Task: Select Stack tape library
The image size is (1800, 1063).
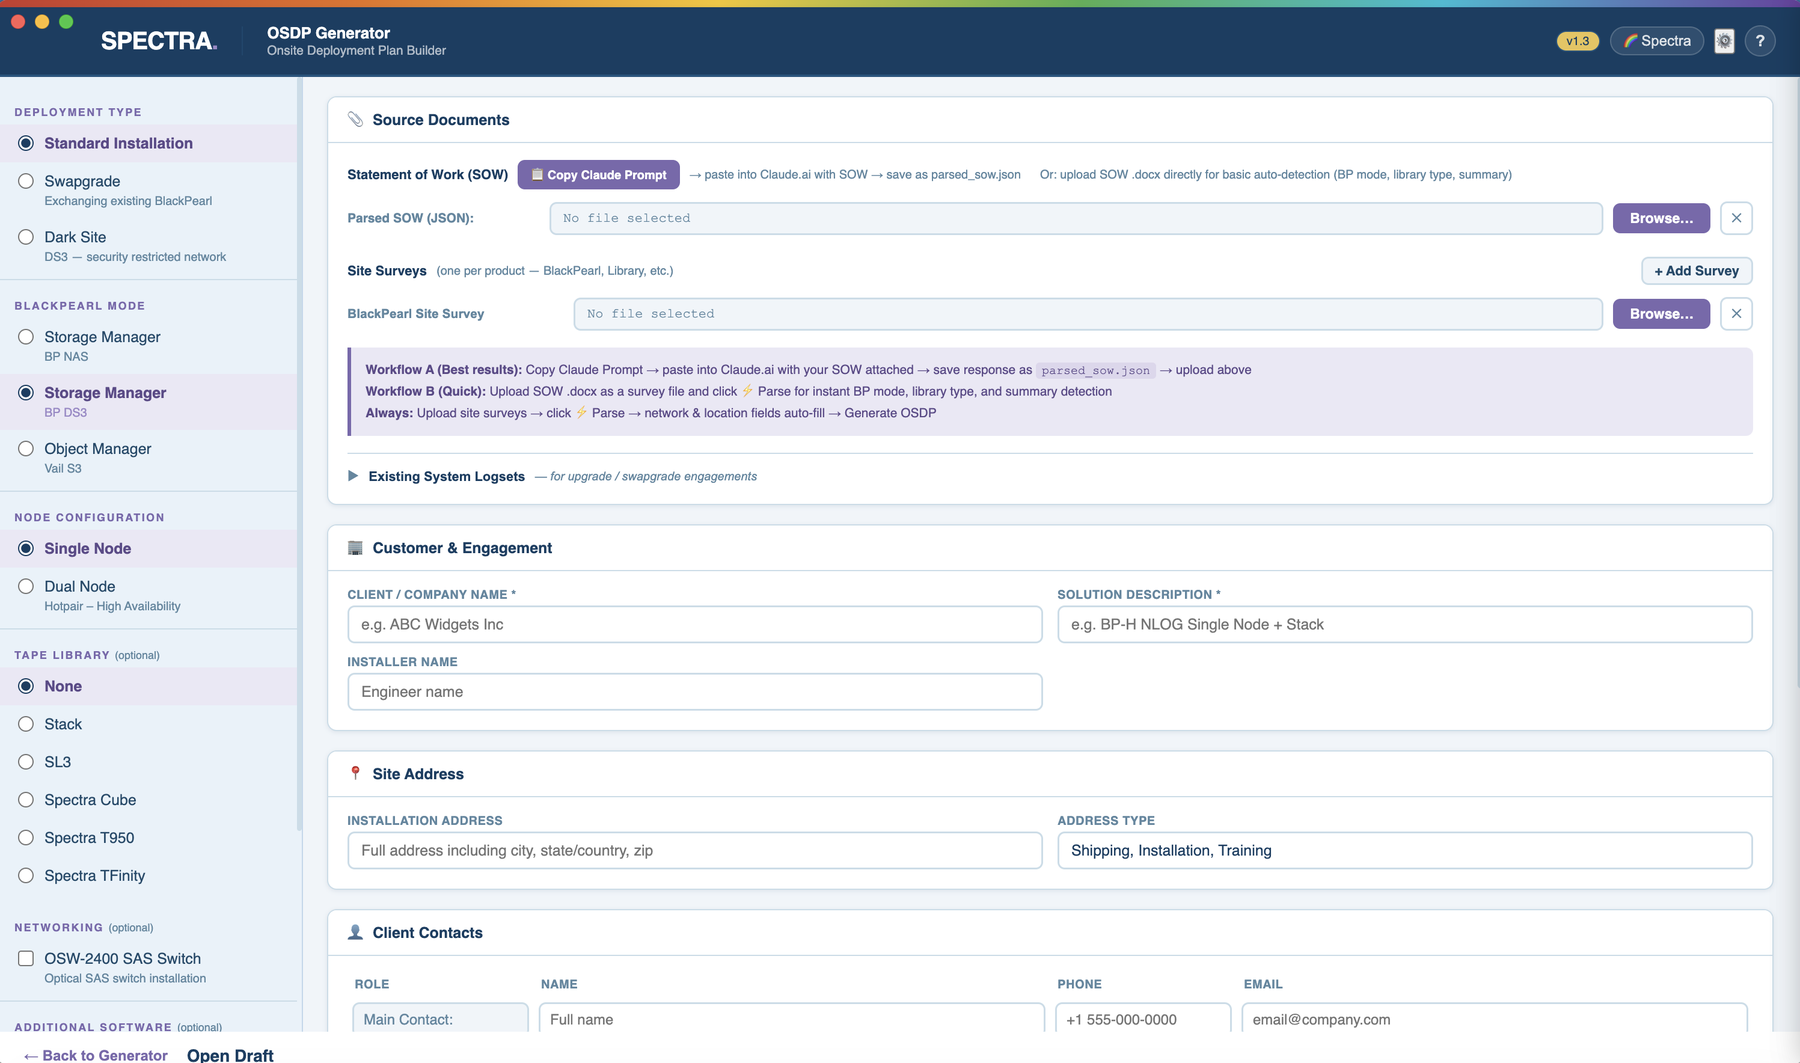Action: pyautogui.click(x=26, y=724)
